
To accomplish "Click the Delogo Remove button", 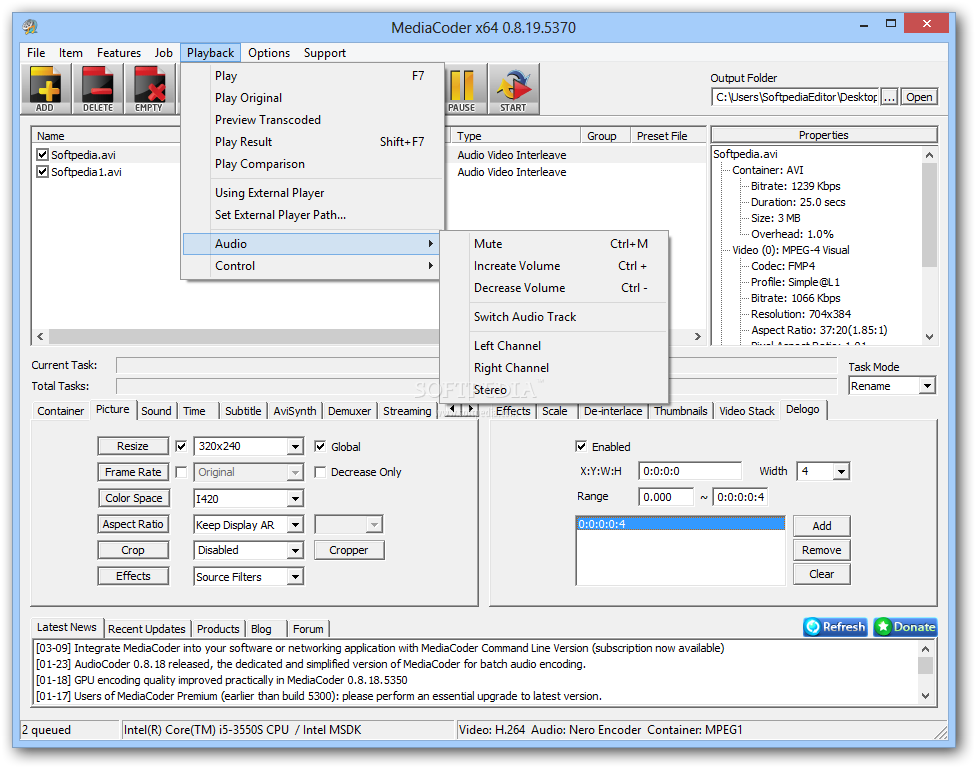I will [822, 550].
